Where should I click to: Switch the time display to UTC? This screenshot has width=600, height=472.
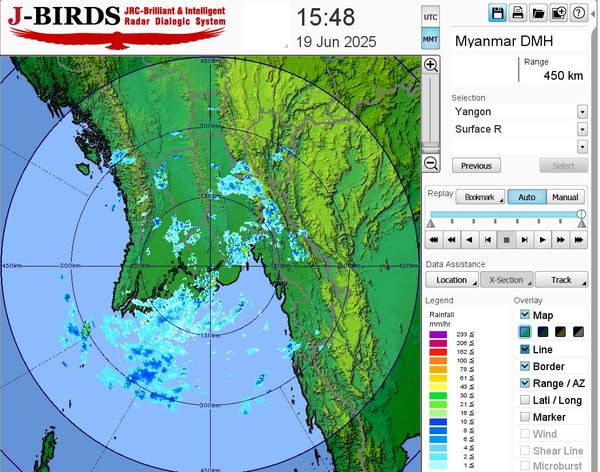(x=430, y=17)
